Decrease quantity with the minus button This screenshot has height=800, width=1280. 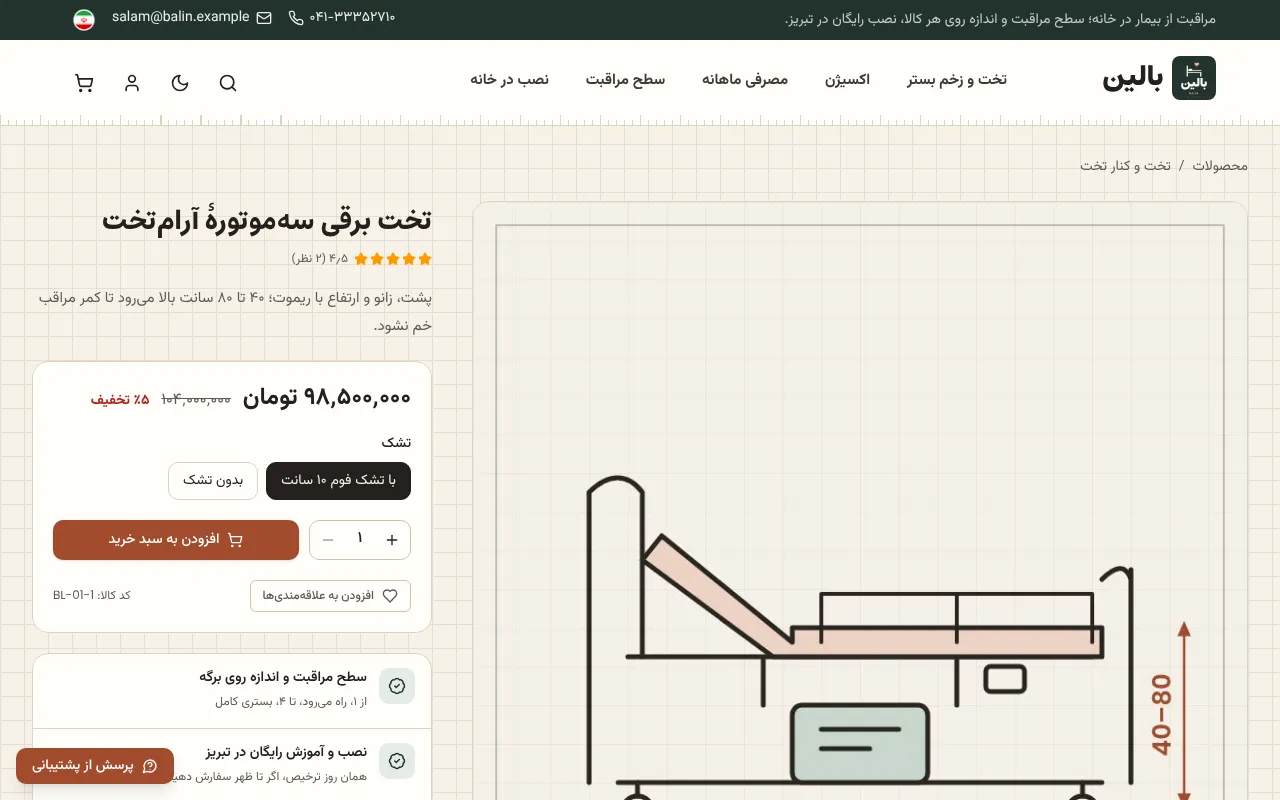[328, 540]
